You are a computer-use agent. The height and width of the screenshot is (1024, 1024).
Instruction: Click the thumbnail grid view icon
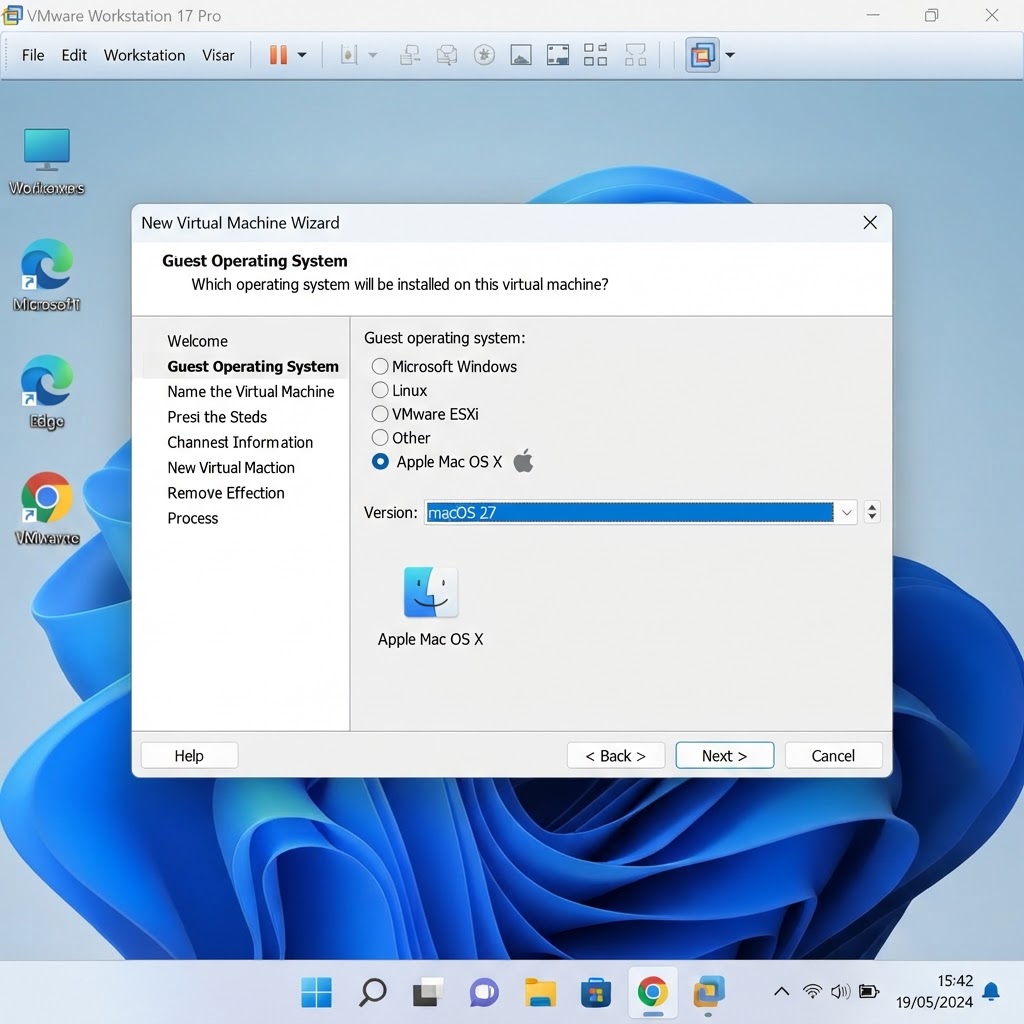tap(595, 55)
